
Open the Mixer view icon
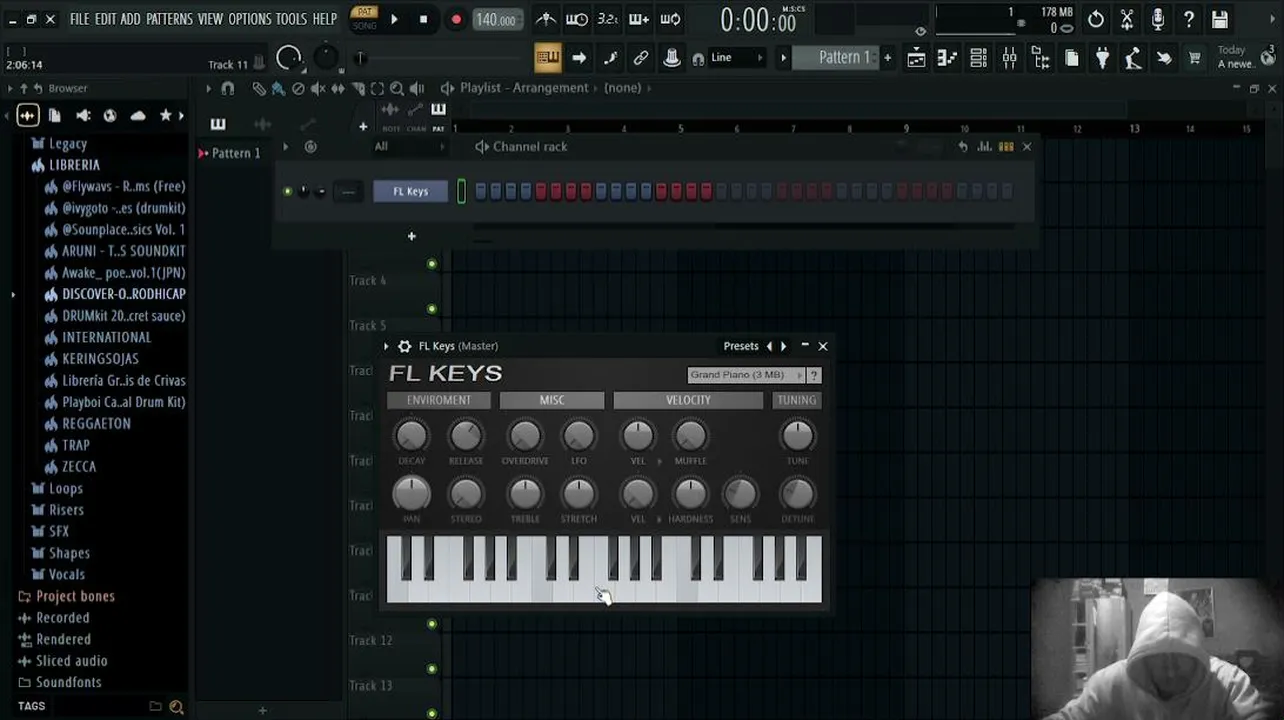pyautogui.click(x=1009, y=58)
